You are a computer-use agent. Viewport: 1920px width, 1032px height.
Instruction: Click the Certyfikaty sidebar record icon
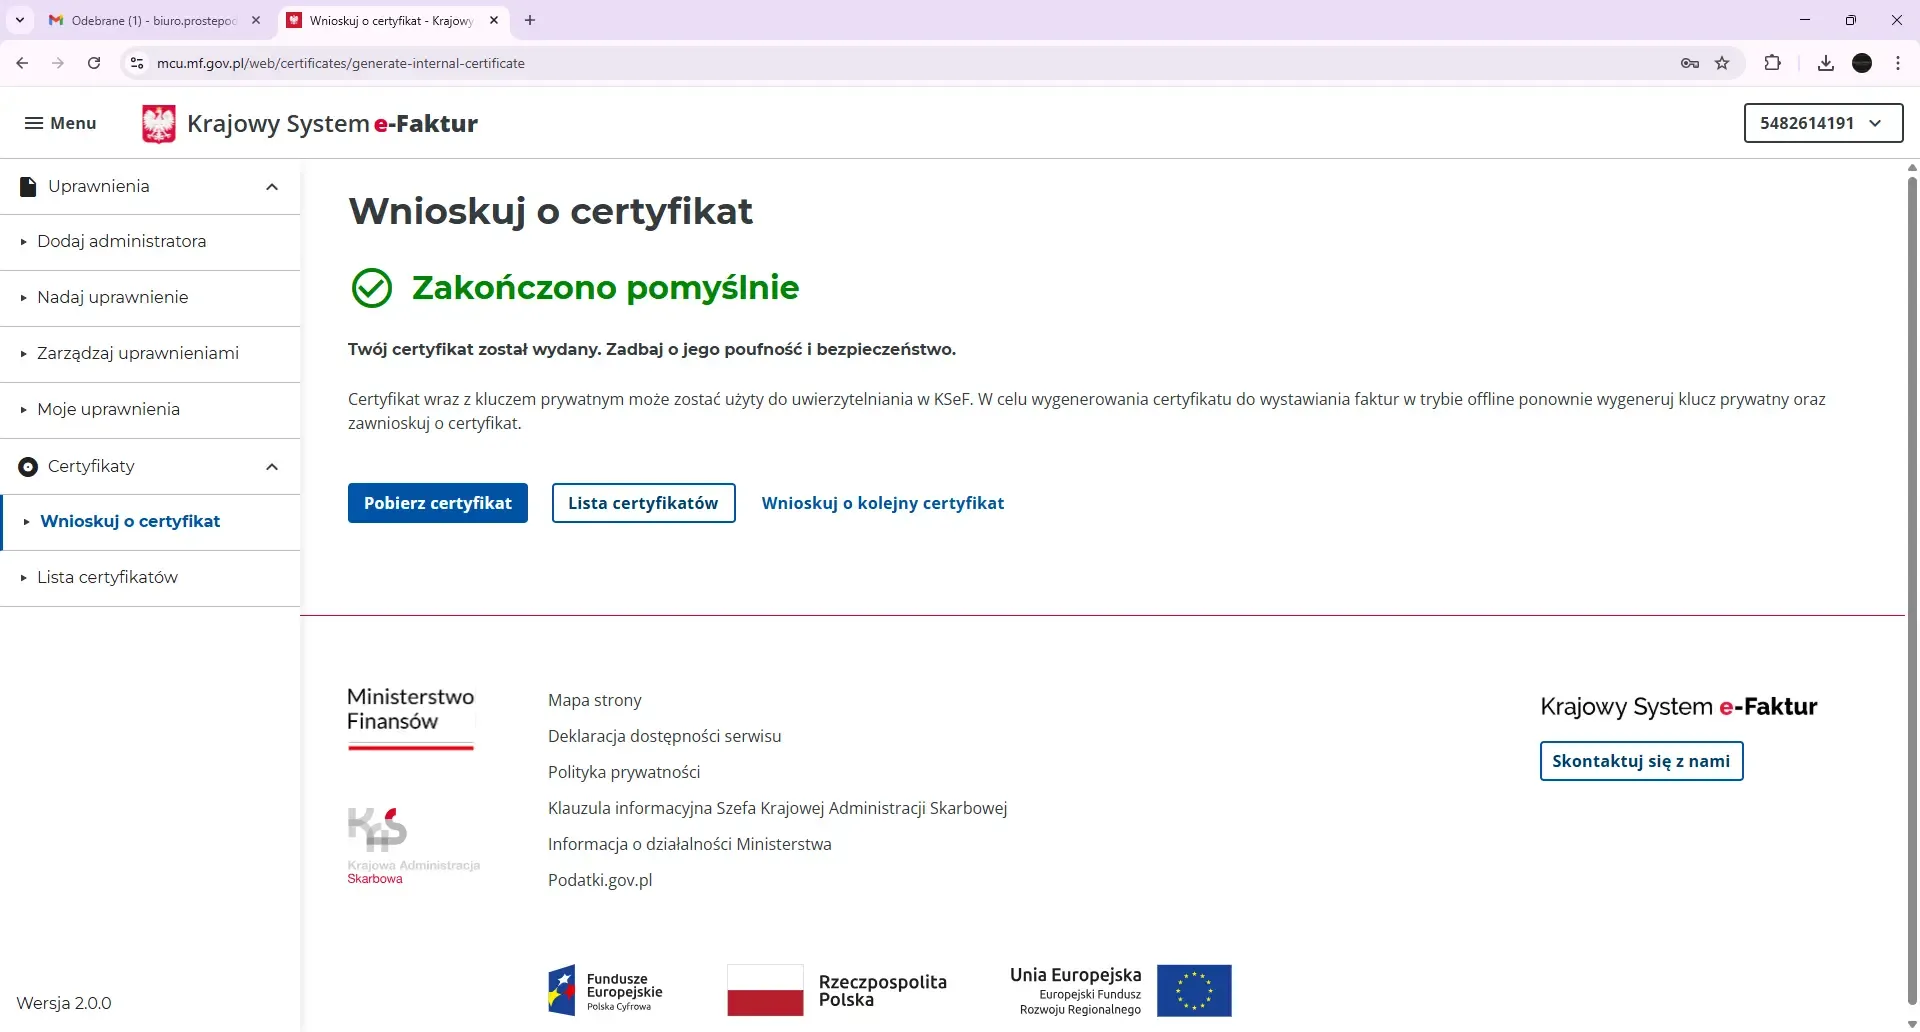click(x=26, y=466)
